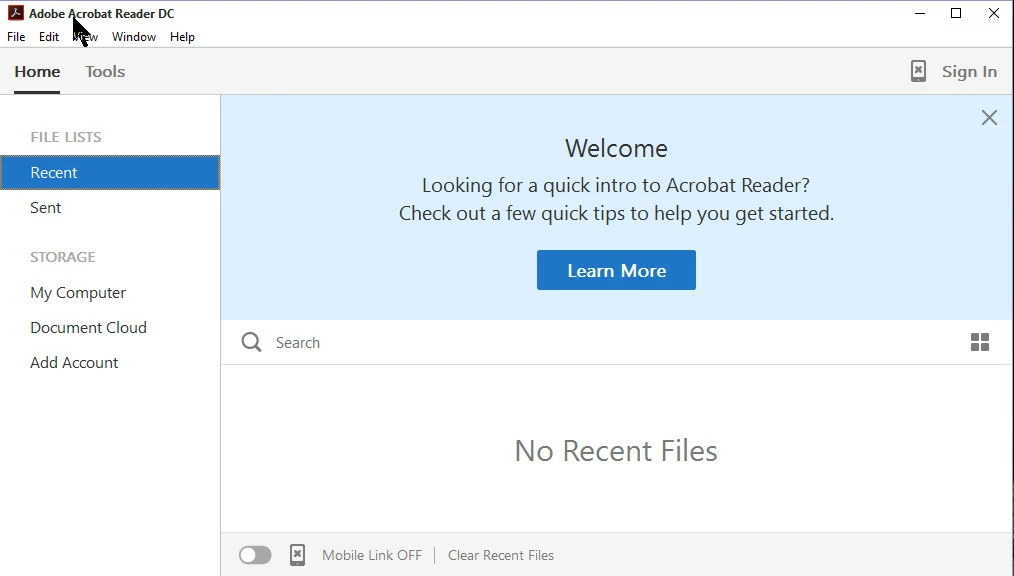Toggle the Mobile Link switch on

click(255, 555)
